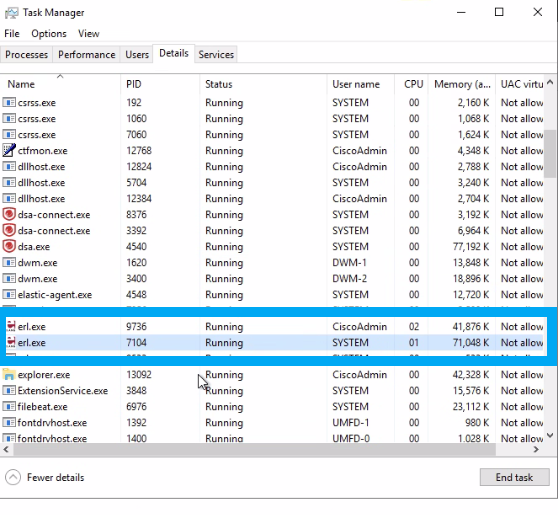This screenshot has height=515, width=558.
Task: Click PID value 9736
Action: point(136,327)
